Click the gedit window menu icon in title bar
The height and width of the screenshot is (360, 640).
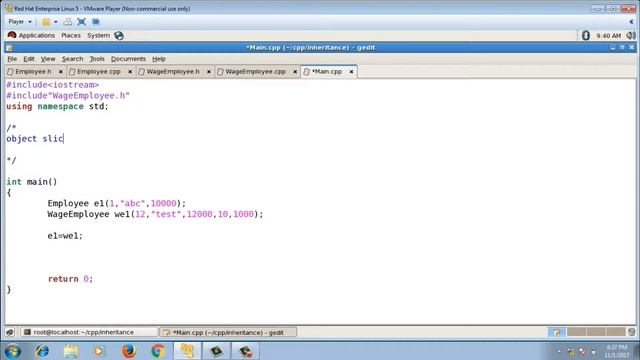(x=9, y=48)
